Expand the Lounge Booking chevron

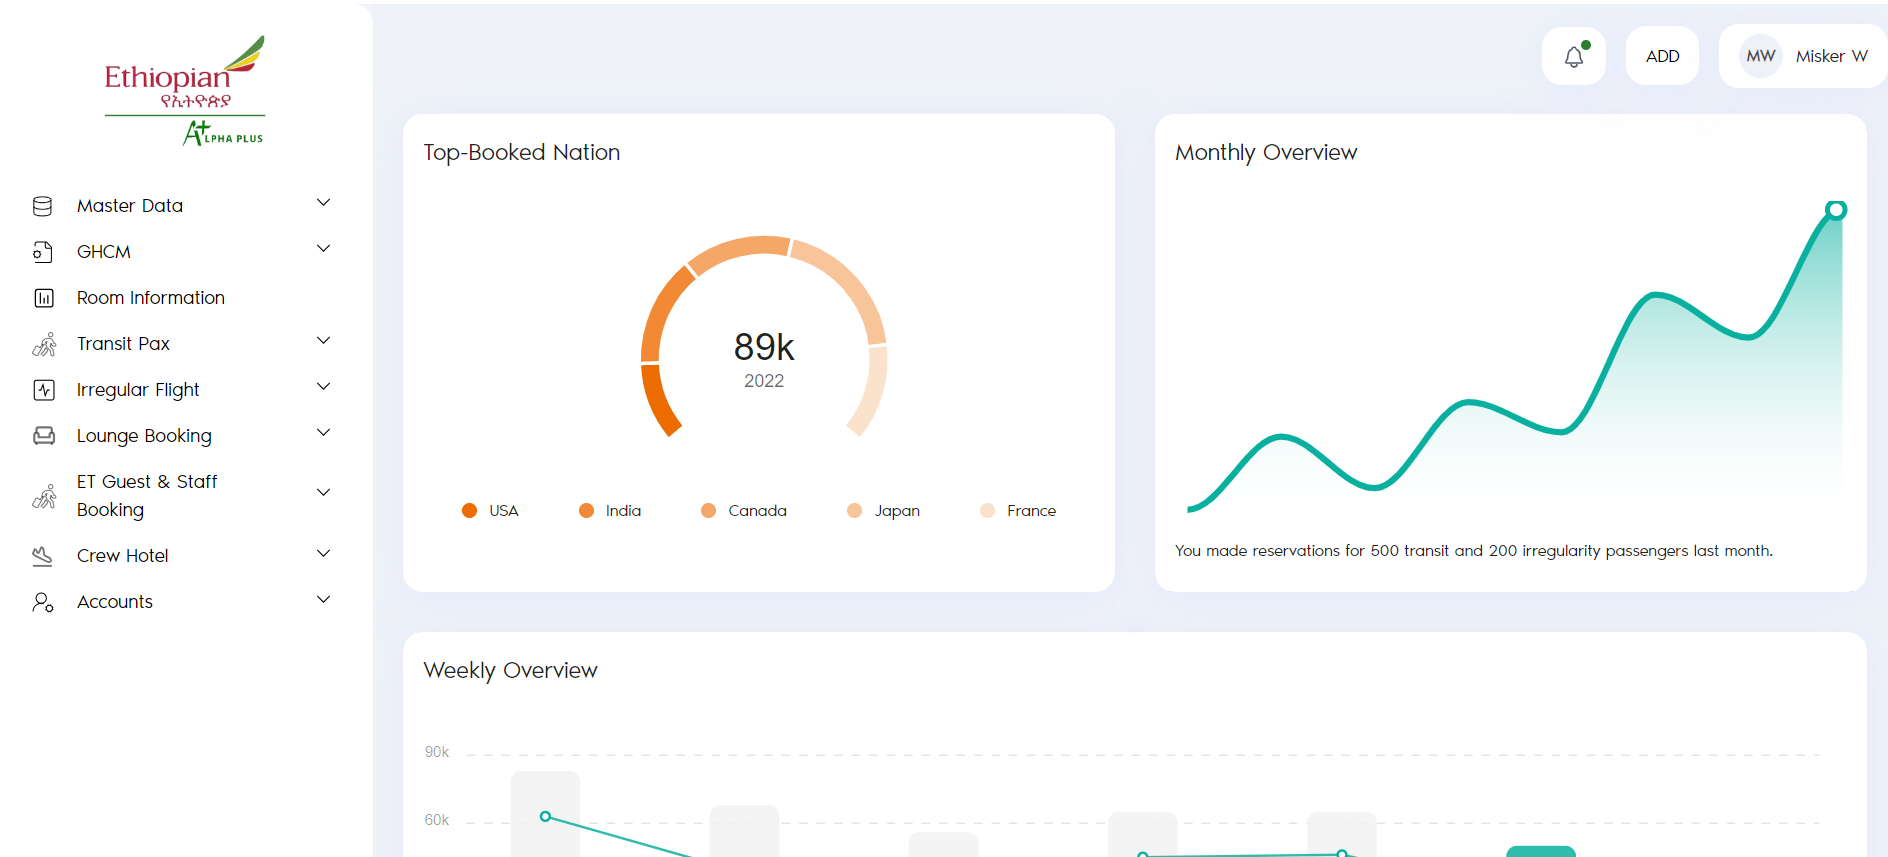click(323, 433)
